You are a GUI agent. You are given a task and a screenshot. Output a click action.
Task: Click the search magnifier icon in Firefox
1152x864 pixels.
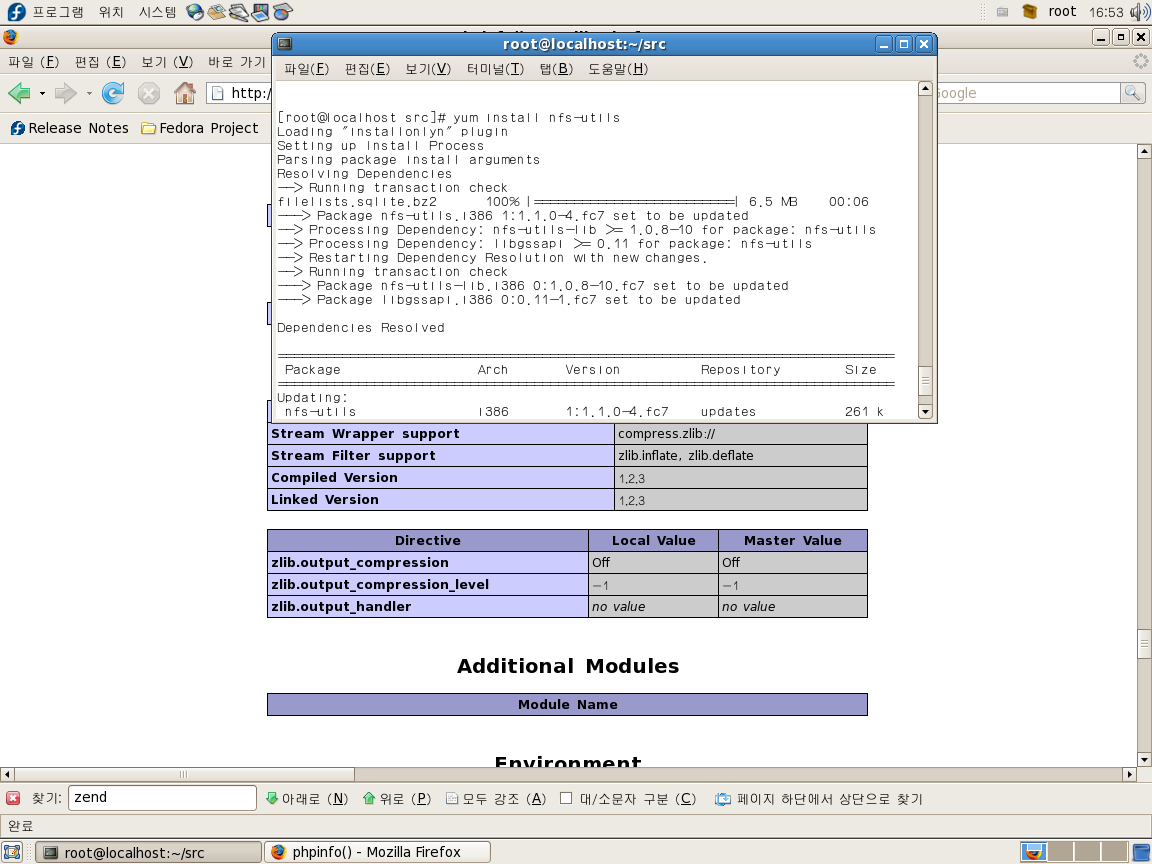pos(1132,93)
